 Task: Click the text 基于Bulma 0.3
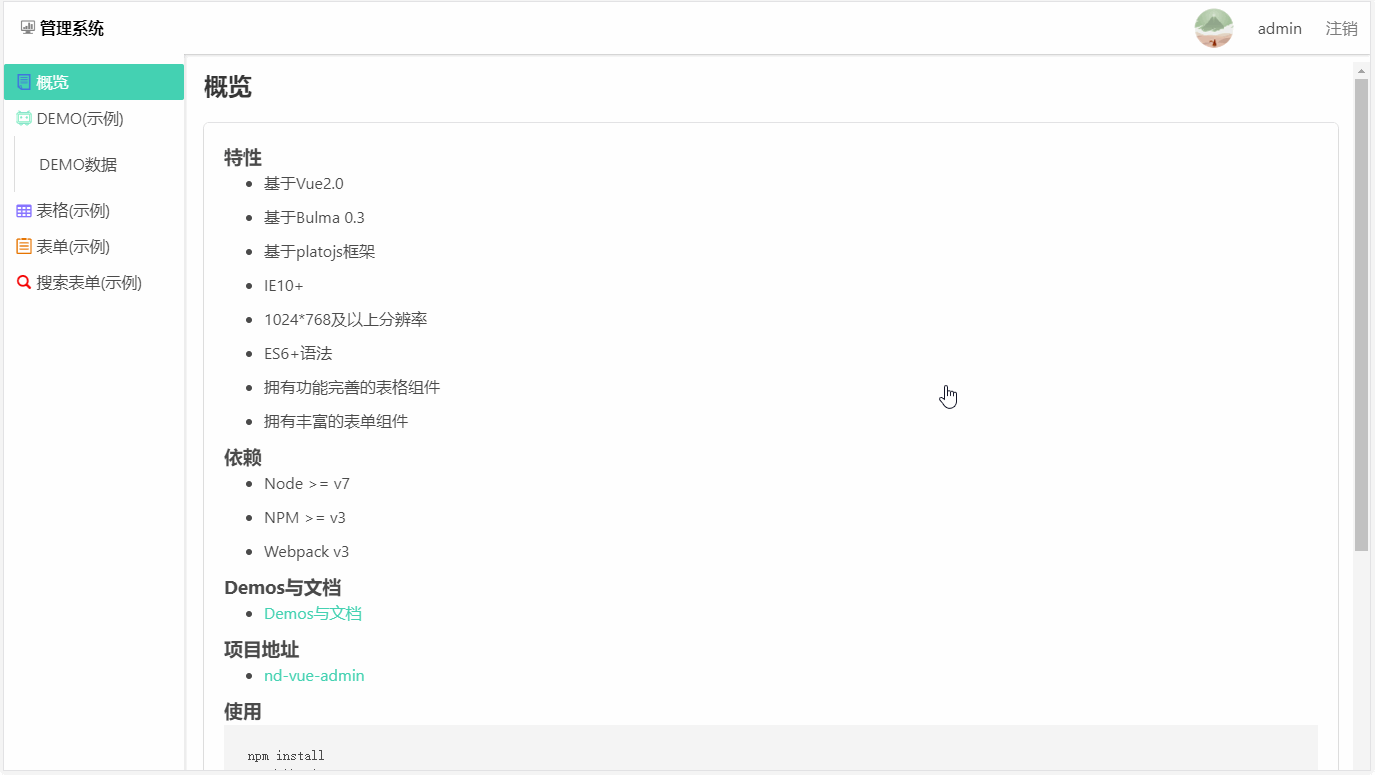pos(314,217)
